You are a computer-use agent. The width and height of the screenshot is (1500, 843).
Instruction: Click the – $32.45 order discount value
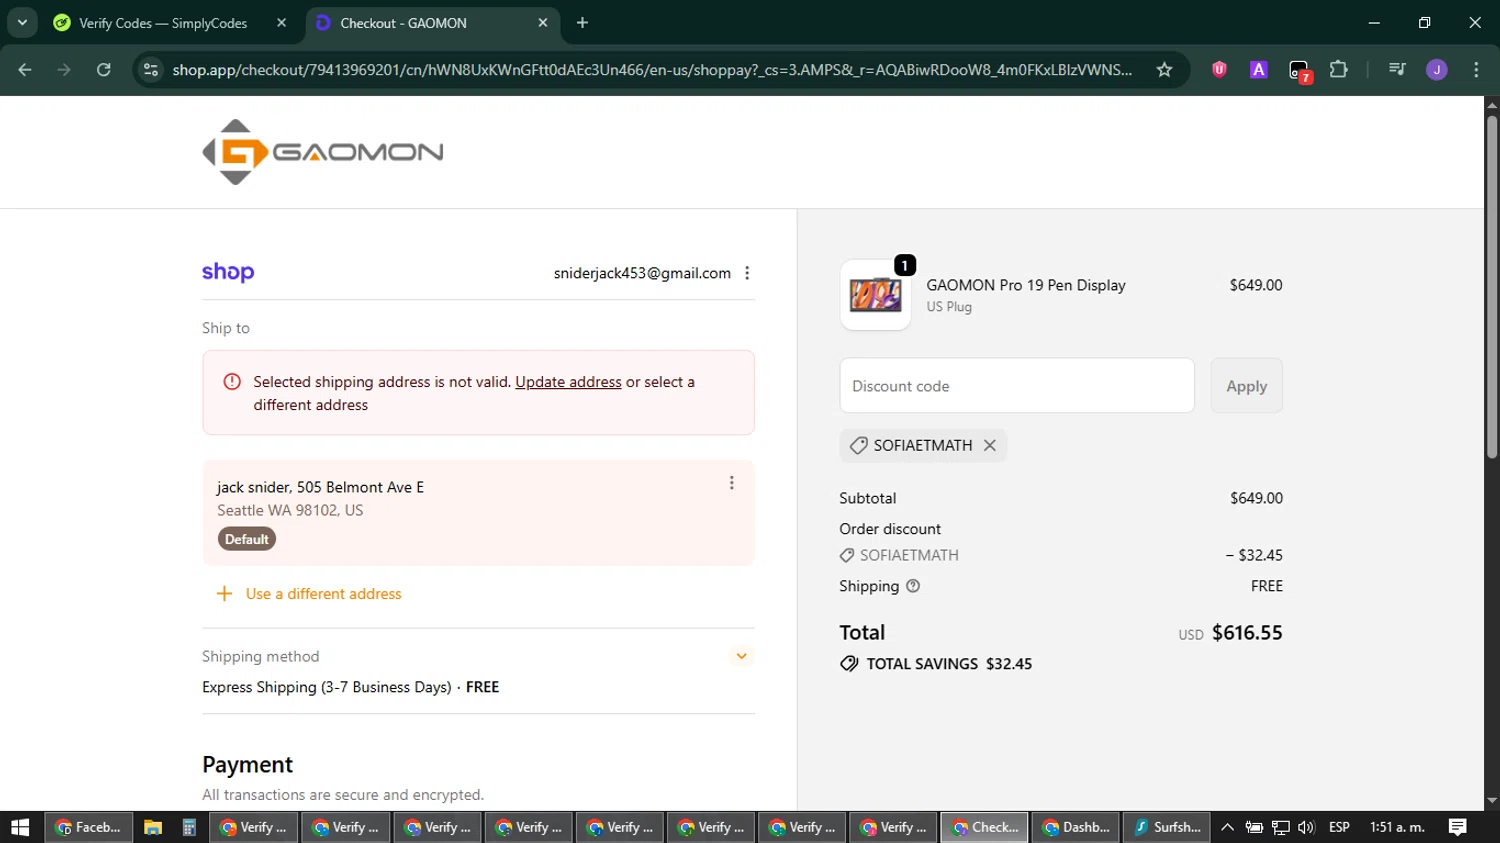click(1254, 555)
